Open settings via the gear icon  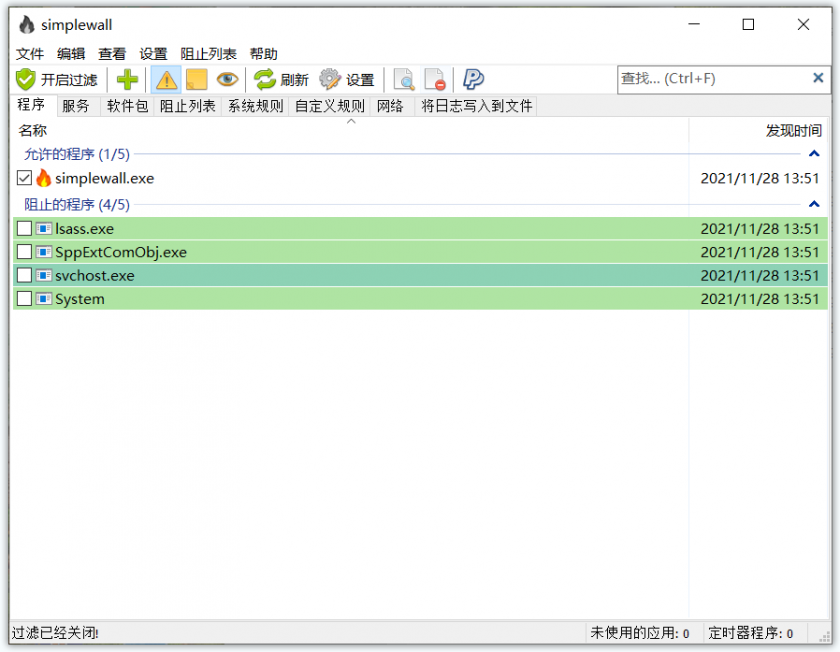(330, 80)
